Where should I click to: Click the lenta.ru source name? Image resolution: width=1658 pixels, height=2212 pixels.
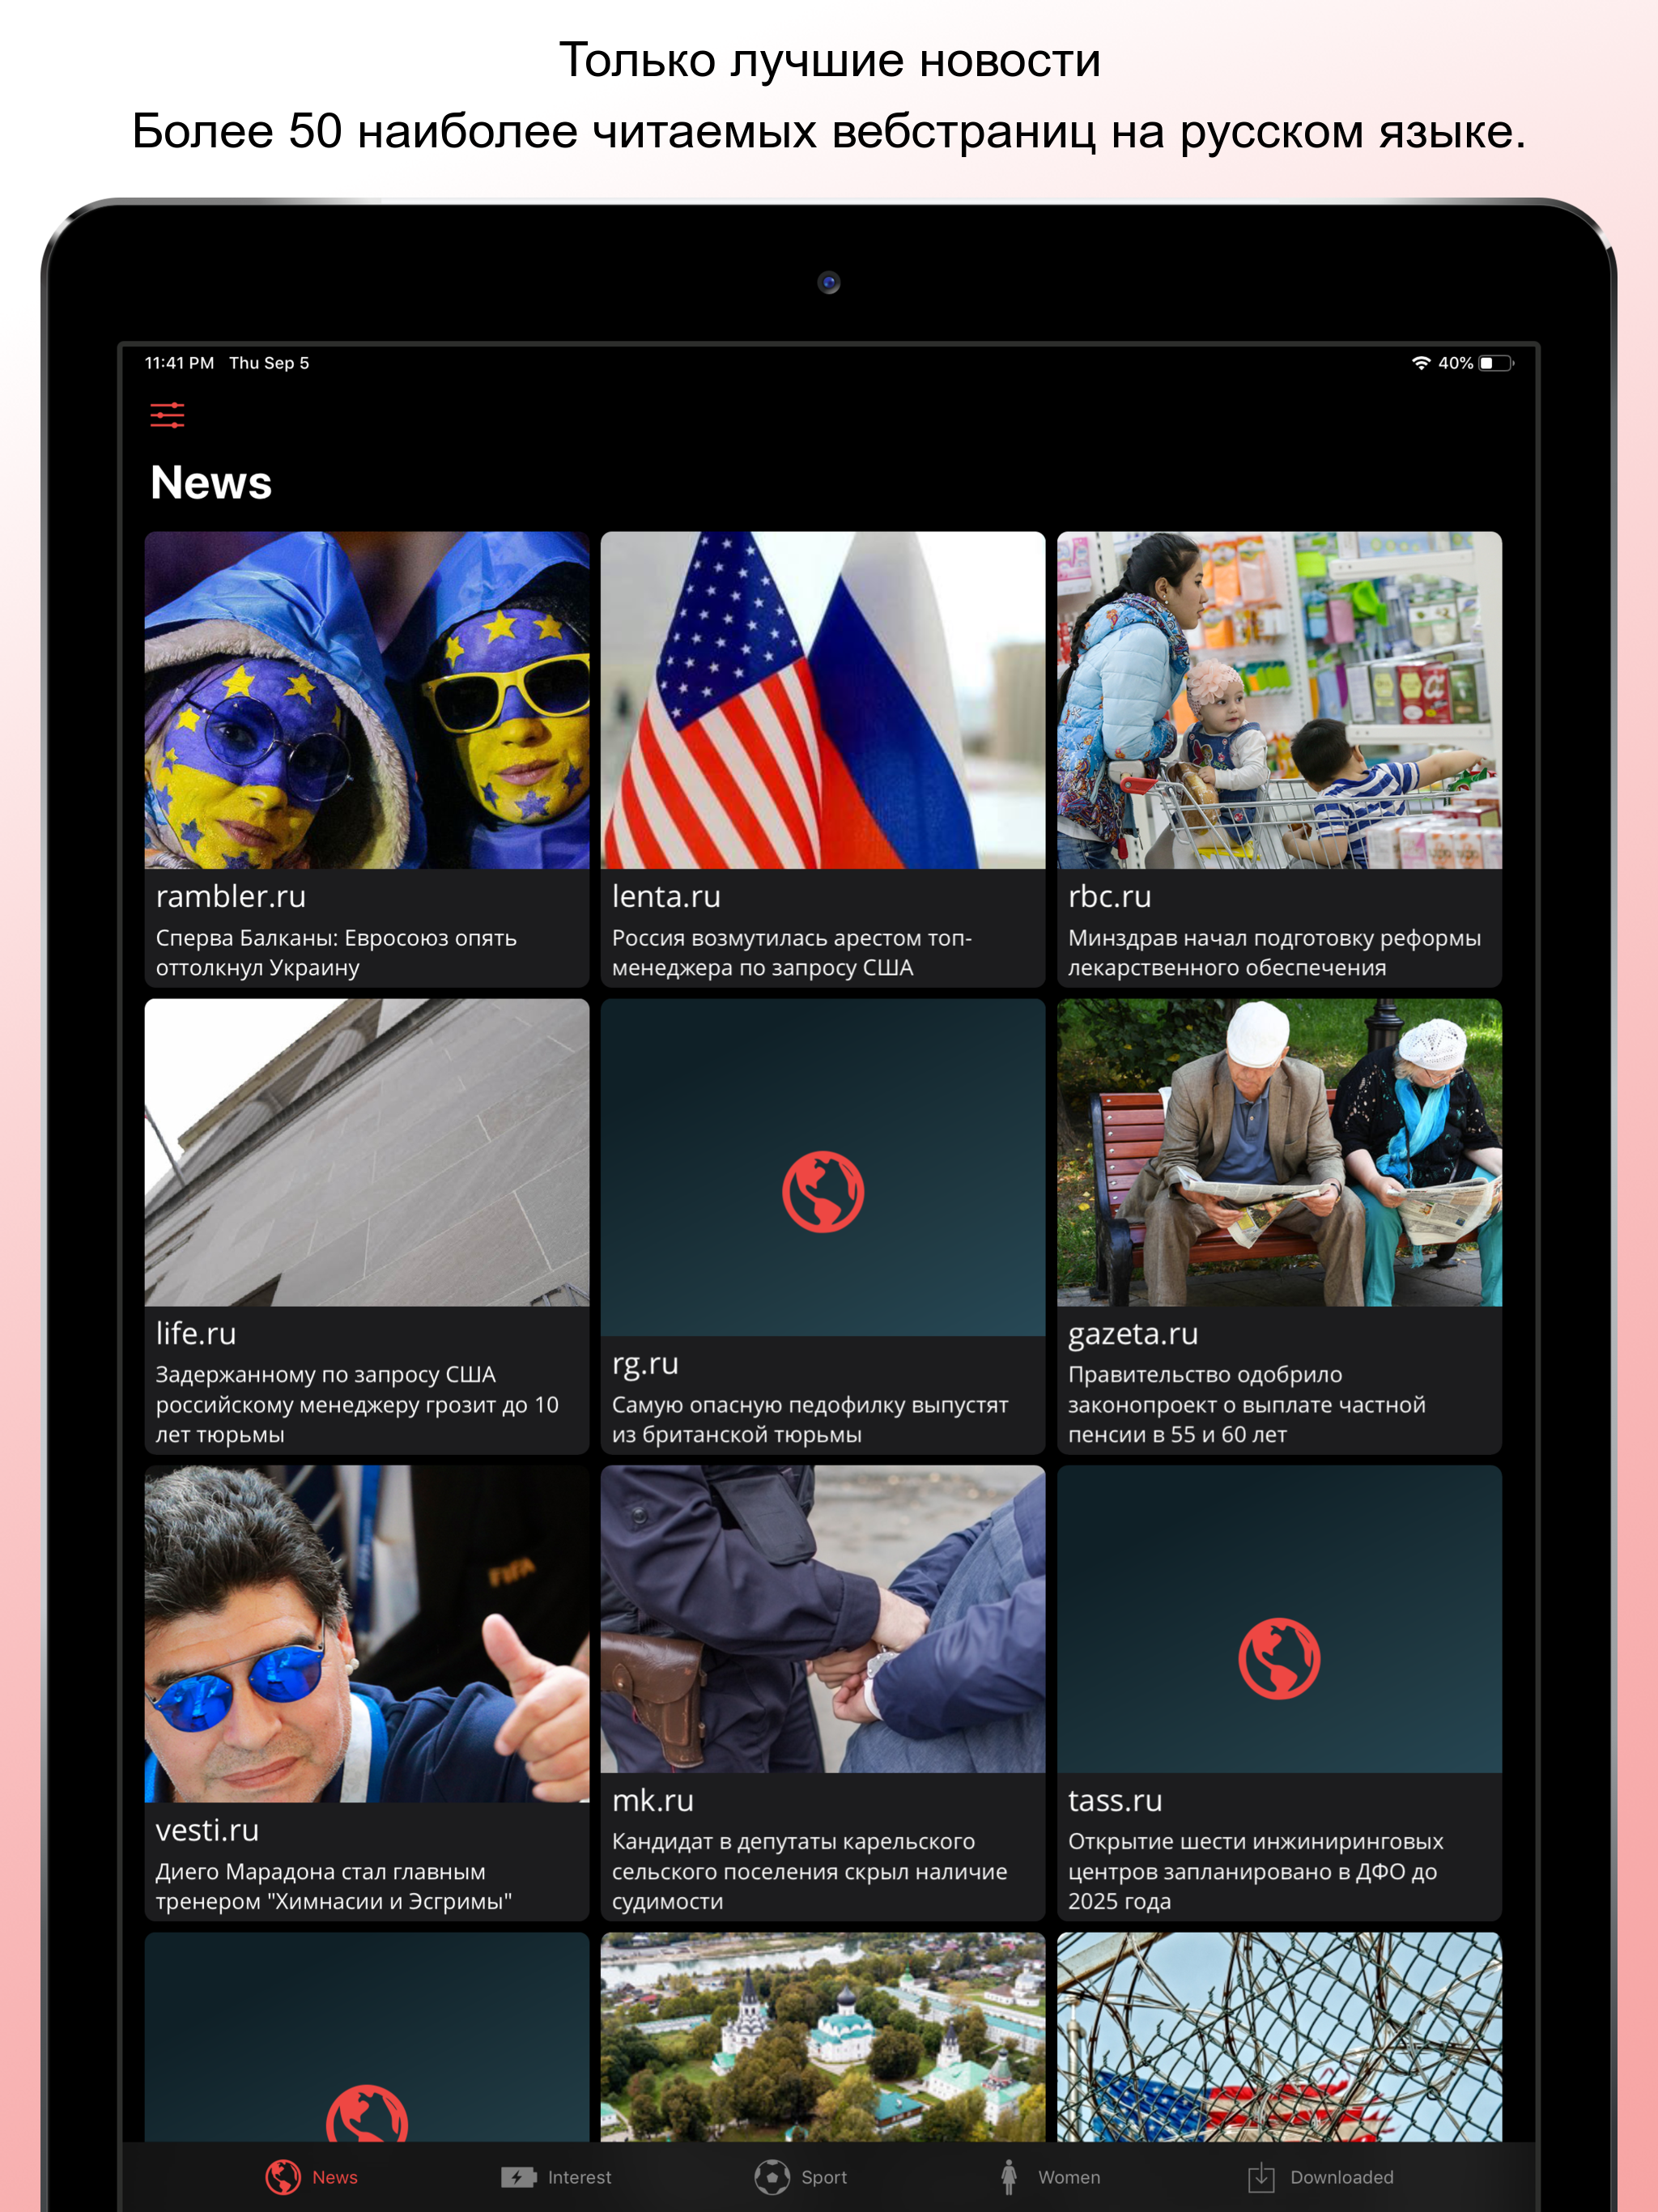[x=666, y=896]
